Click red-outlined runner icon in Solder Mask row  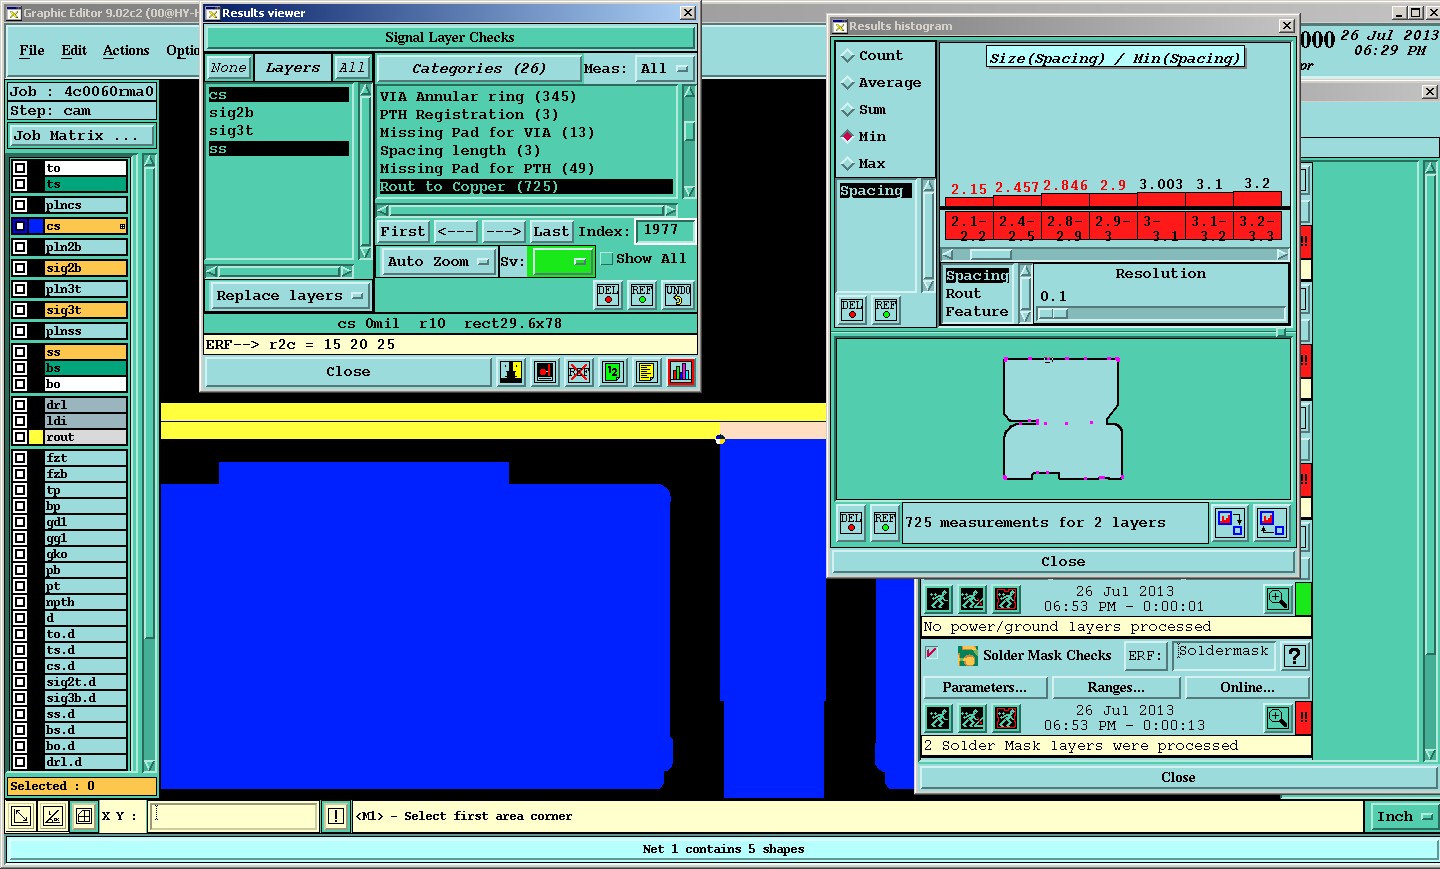(x=1006, y=718)
